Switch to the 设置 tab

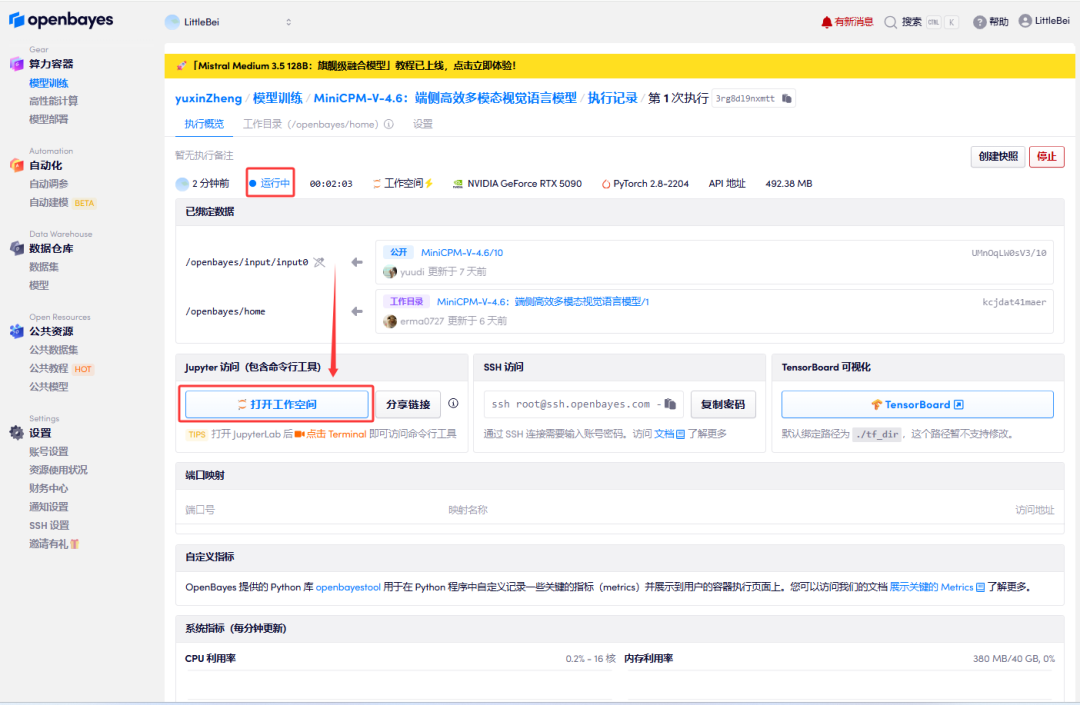tap(423, 124)
